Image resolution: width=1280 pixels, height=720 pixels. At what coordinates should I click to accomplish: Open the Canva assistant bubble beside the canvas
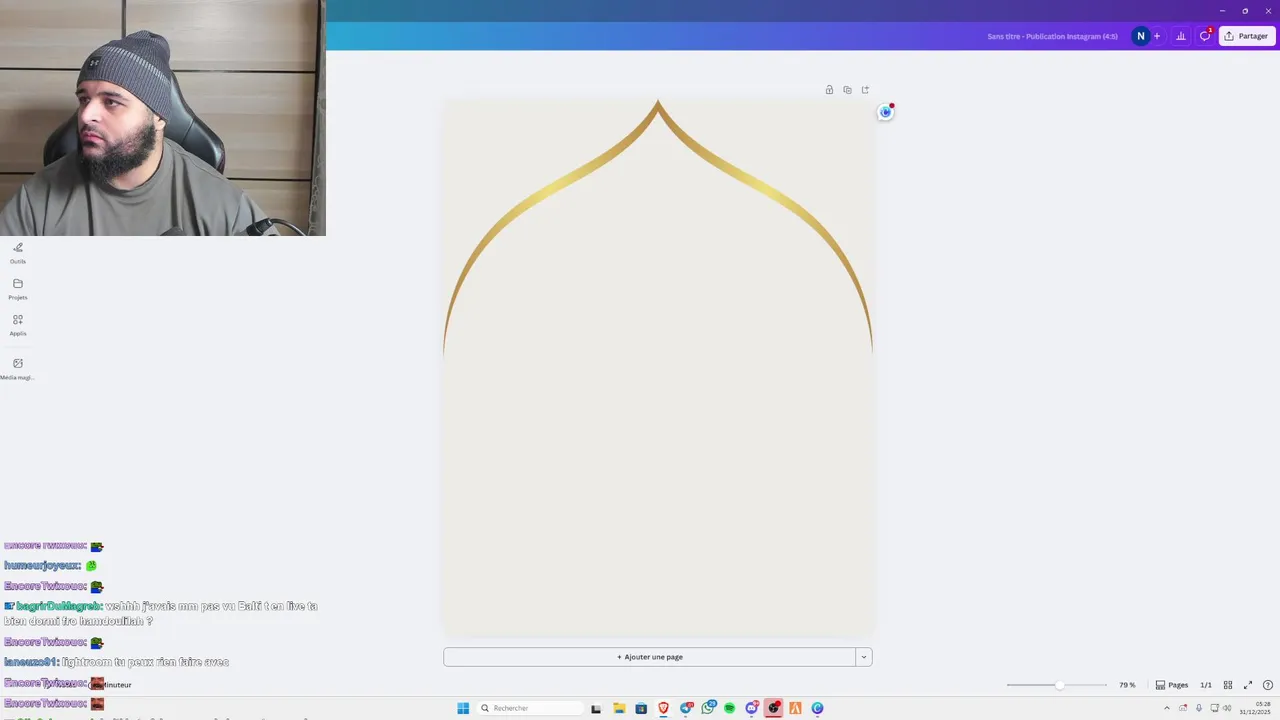pos(885,112)
